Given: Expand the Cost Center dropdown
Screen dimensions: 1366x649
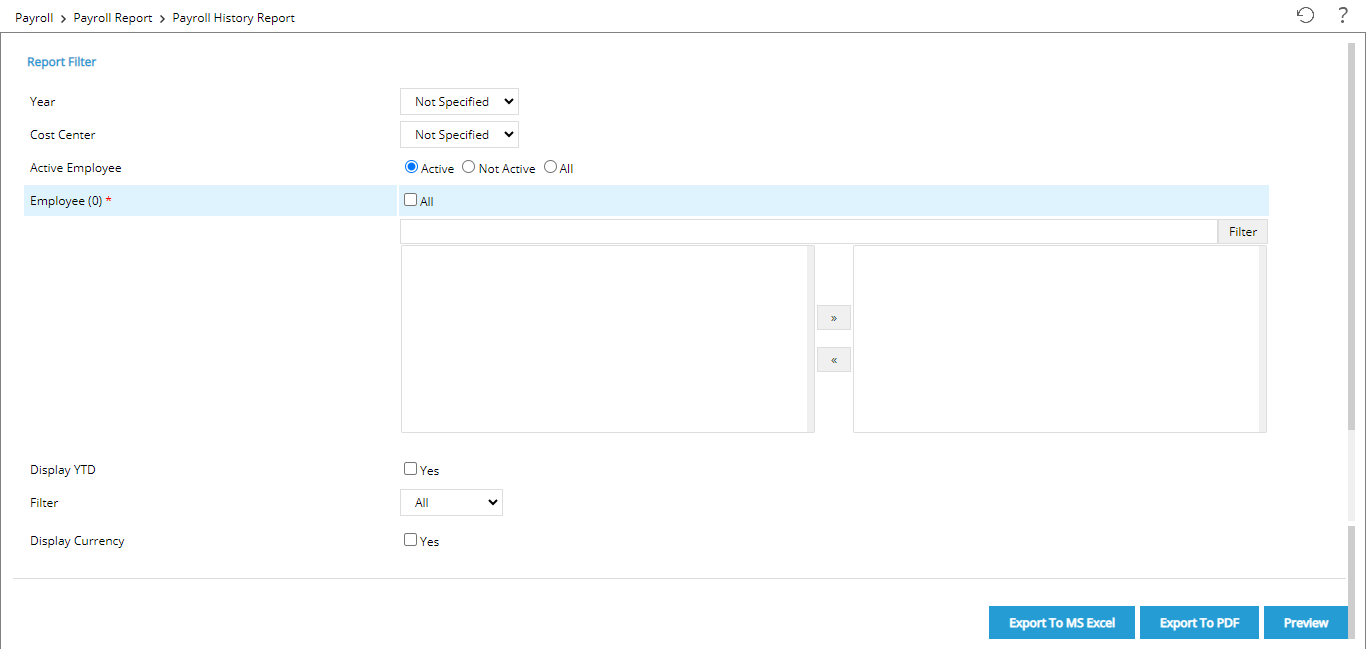Looking at the screenshot, I should 459,135.
